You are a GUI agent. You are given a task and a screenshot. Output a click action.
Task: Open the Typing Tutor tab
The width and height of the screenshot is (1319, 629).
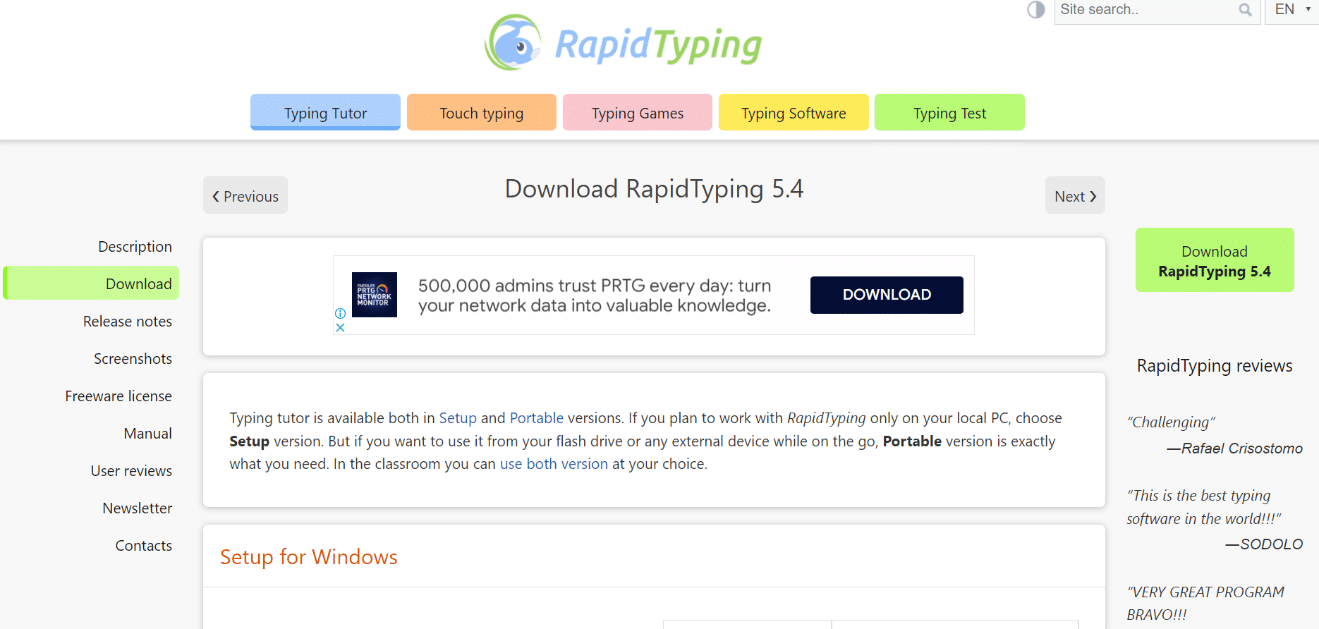click(325, 113)
